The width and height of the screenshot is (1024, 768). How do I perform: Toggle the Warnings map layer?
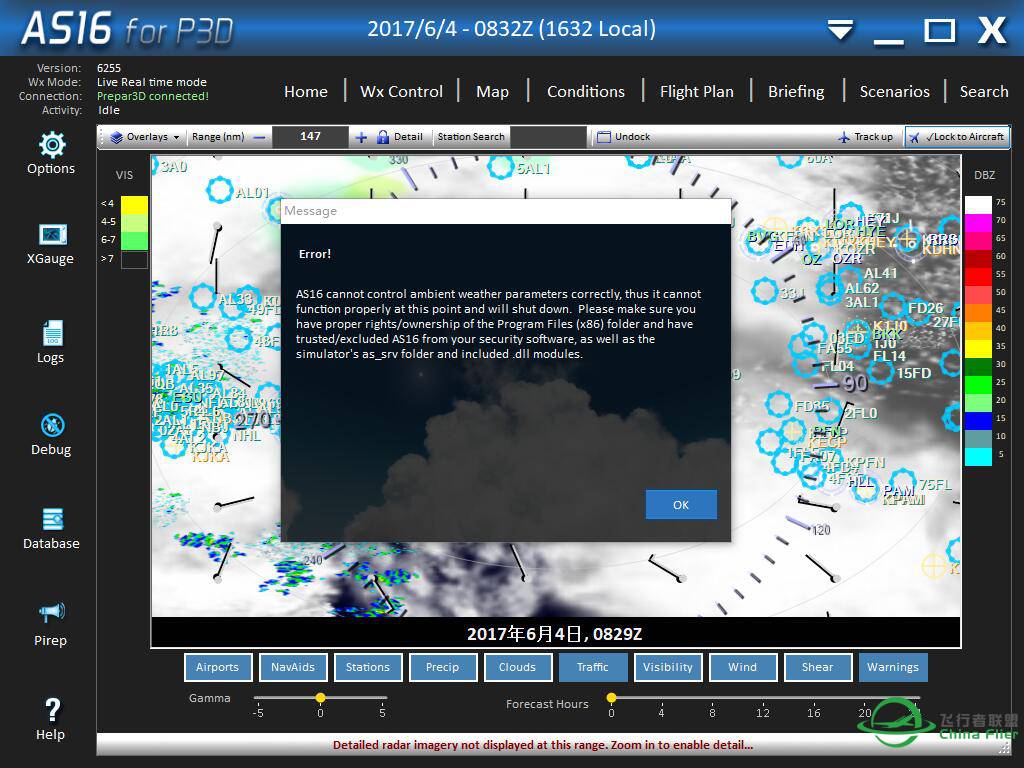[x=893, y=667]
